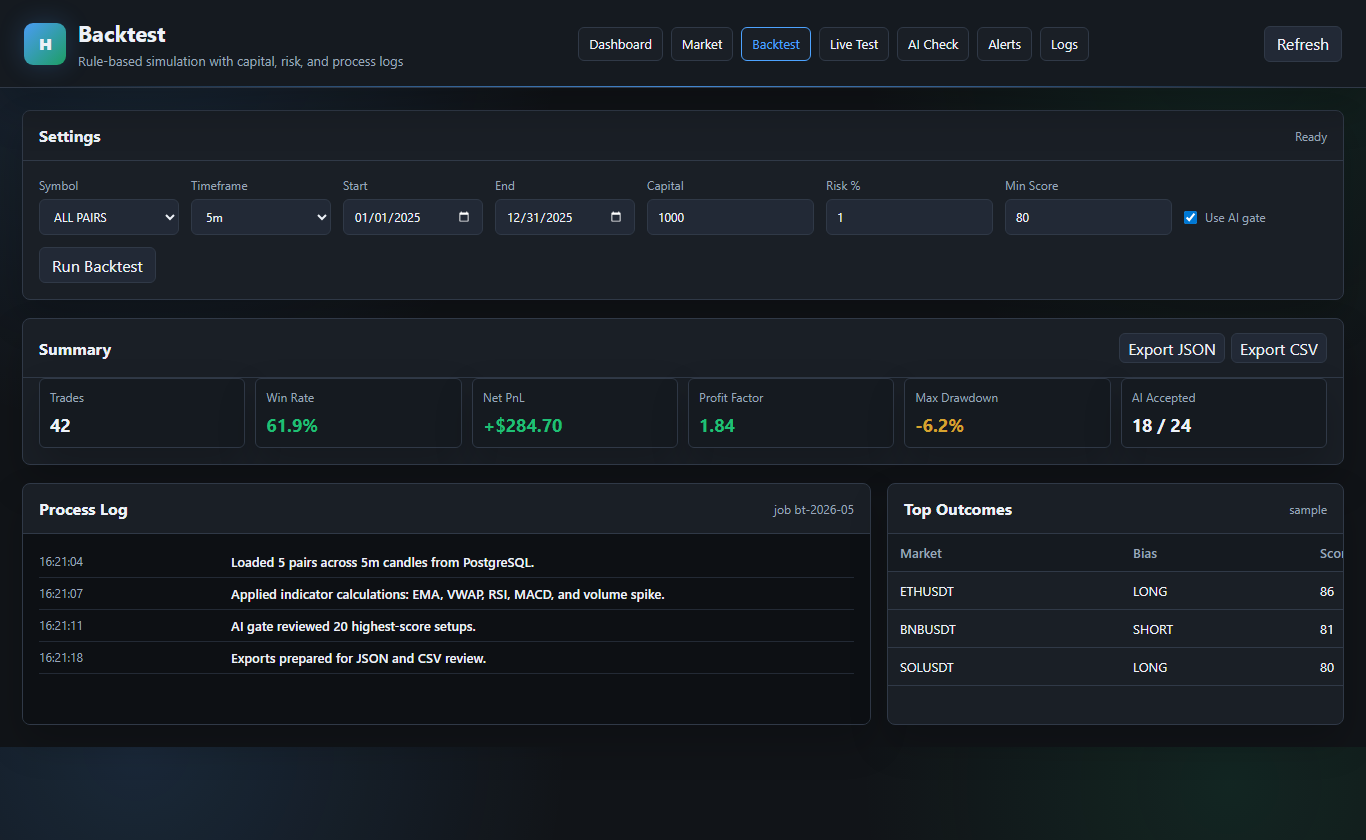1366x840 pixels.
Task: Click the H app logo icon
Action: [45, 44]
